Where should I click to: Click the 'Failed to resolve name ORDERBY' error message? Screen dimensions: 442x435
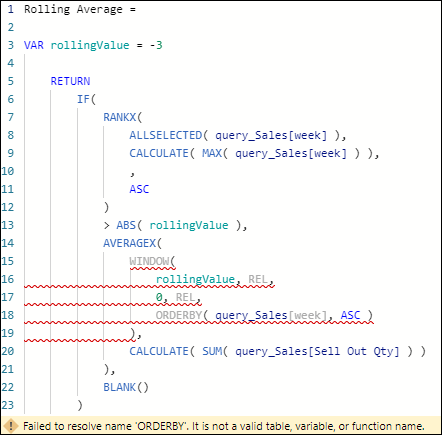tap(224, 426)
